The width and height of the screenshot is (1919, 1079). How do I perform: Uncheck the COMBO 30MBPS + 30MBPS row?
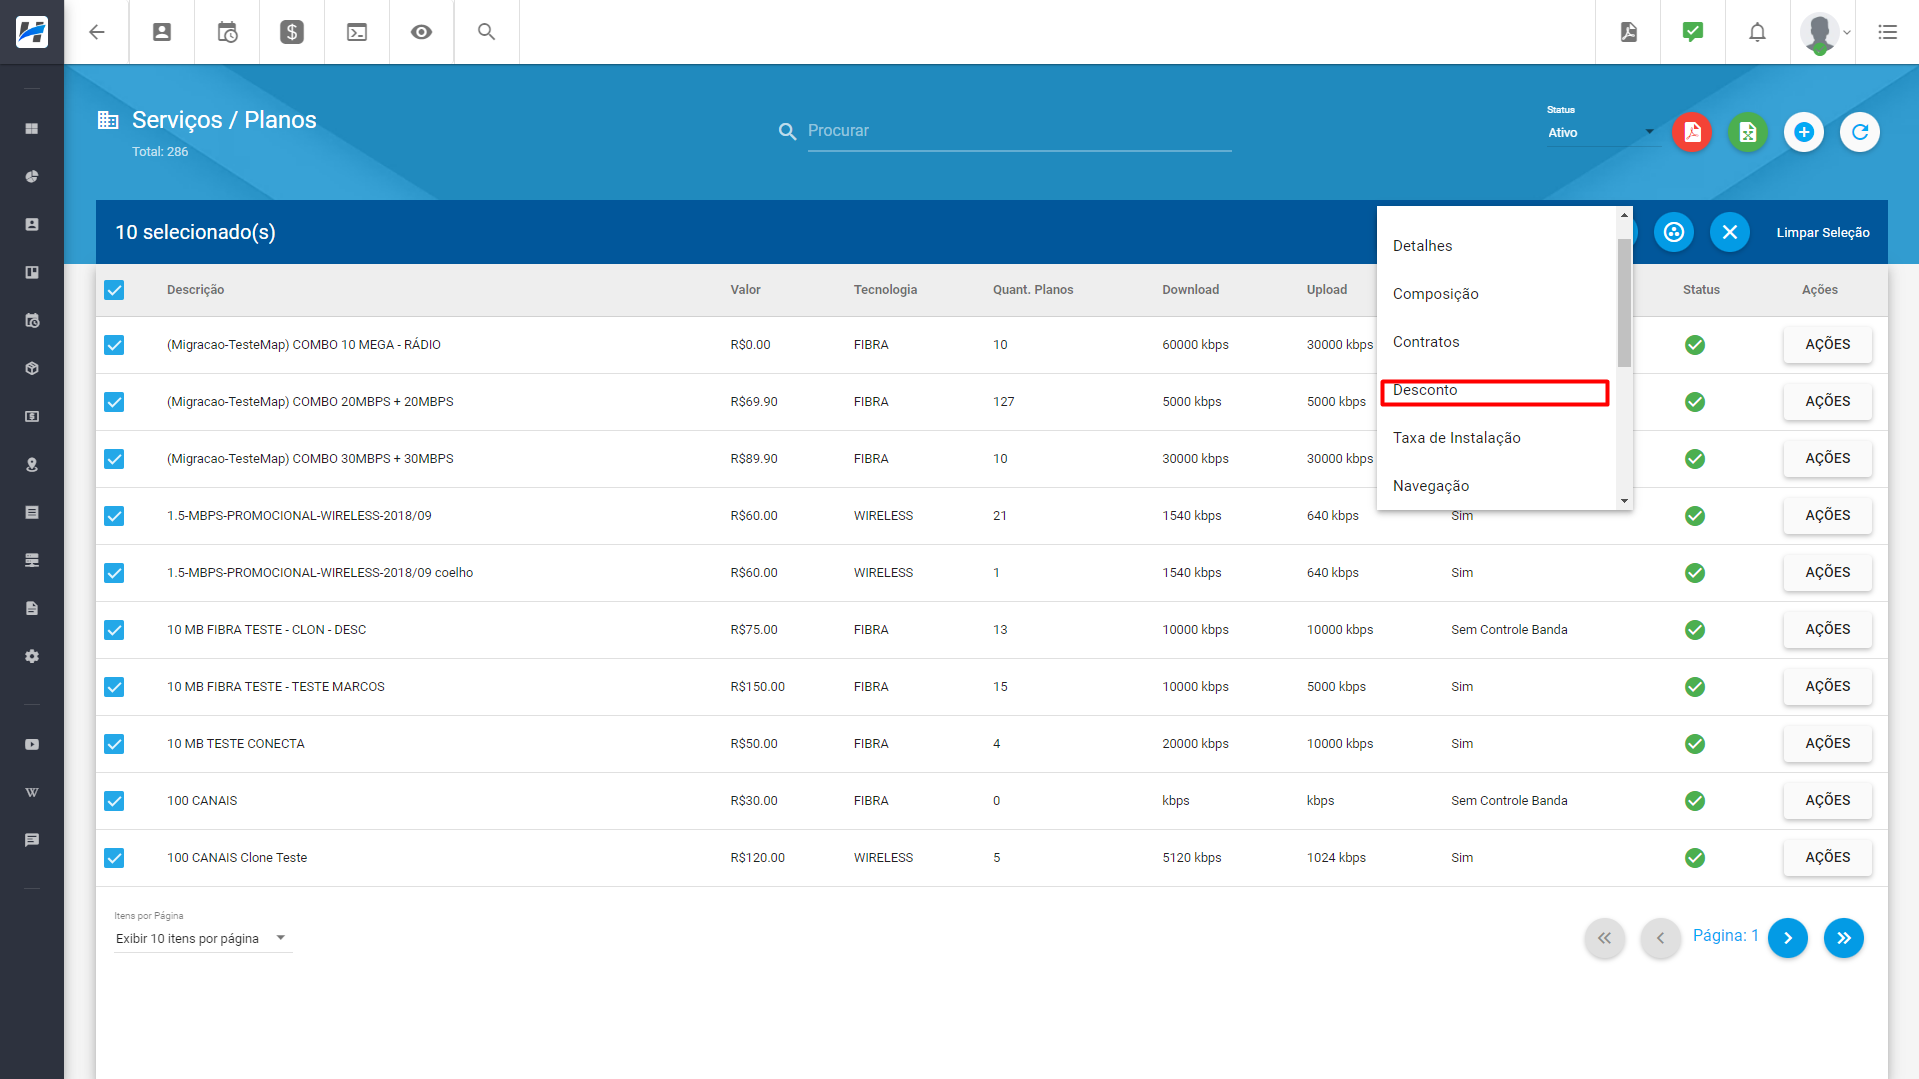click(114, 459)
